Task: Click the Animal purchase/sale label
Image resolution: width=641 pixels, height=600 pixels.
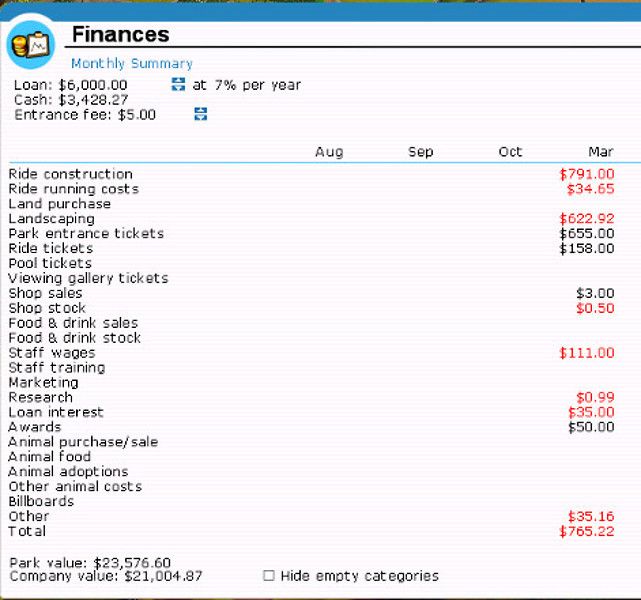Action: (83, 442)
